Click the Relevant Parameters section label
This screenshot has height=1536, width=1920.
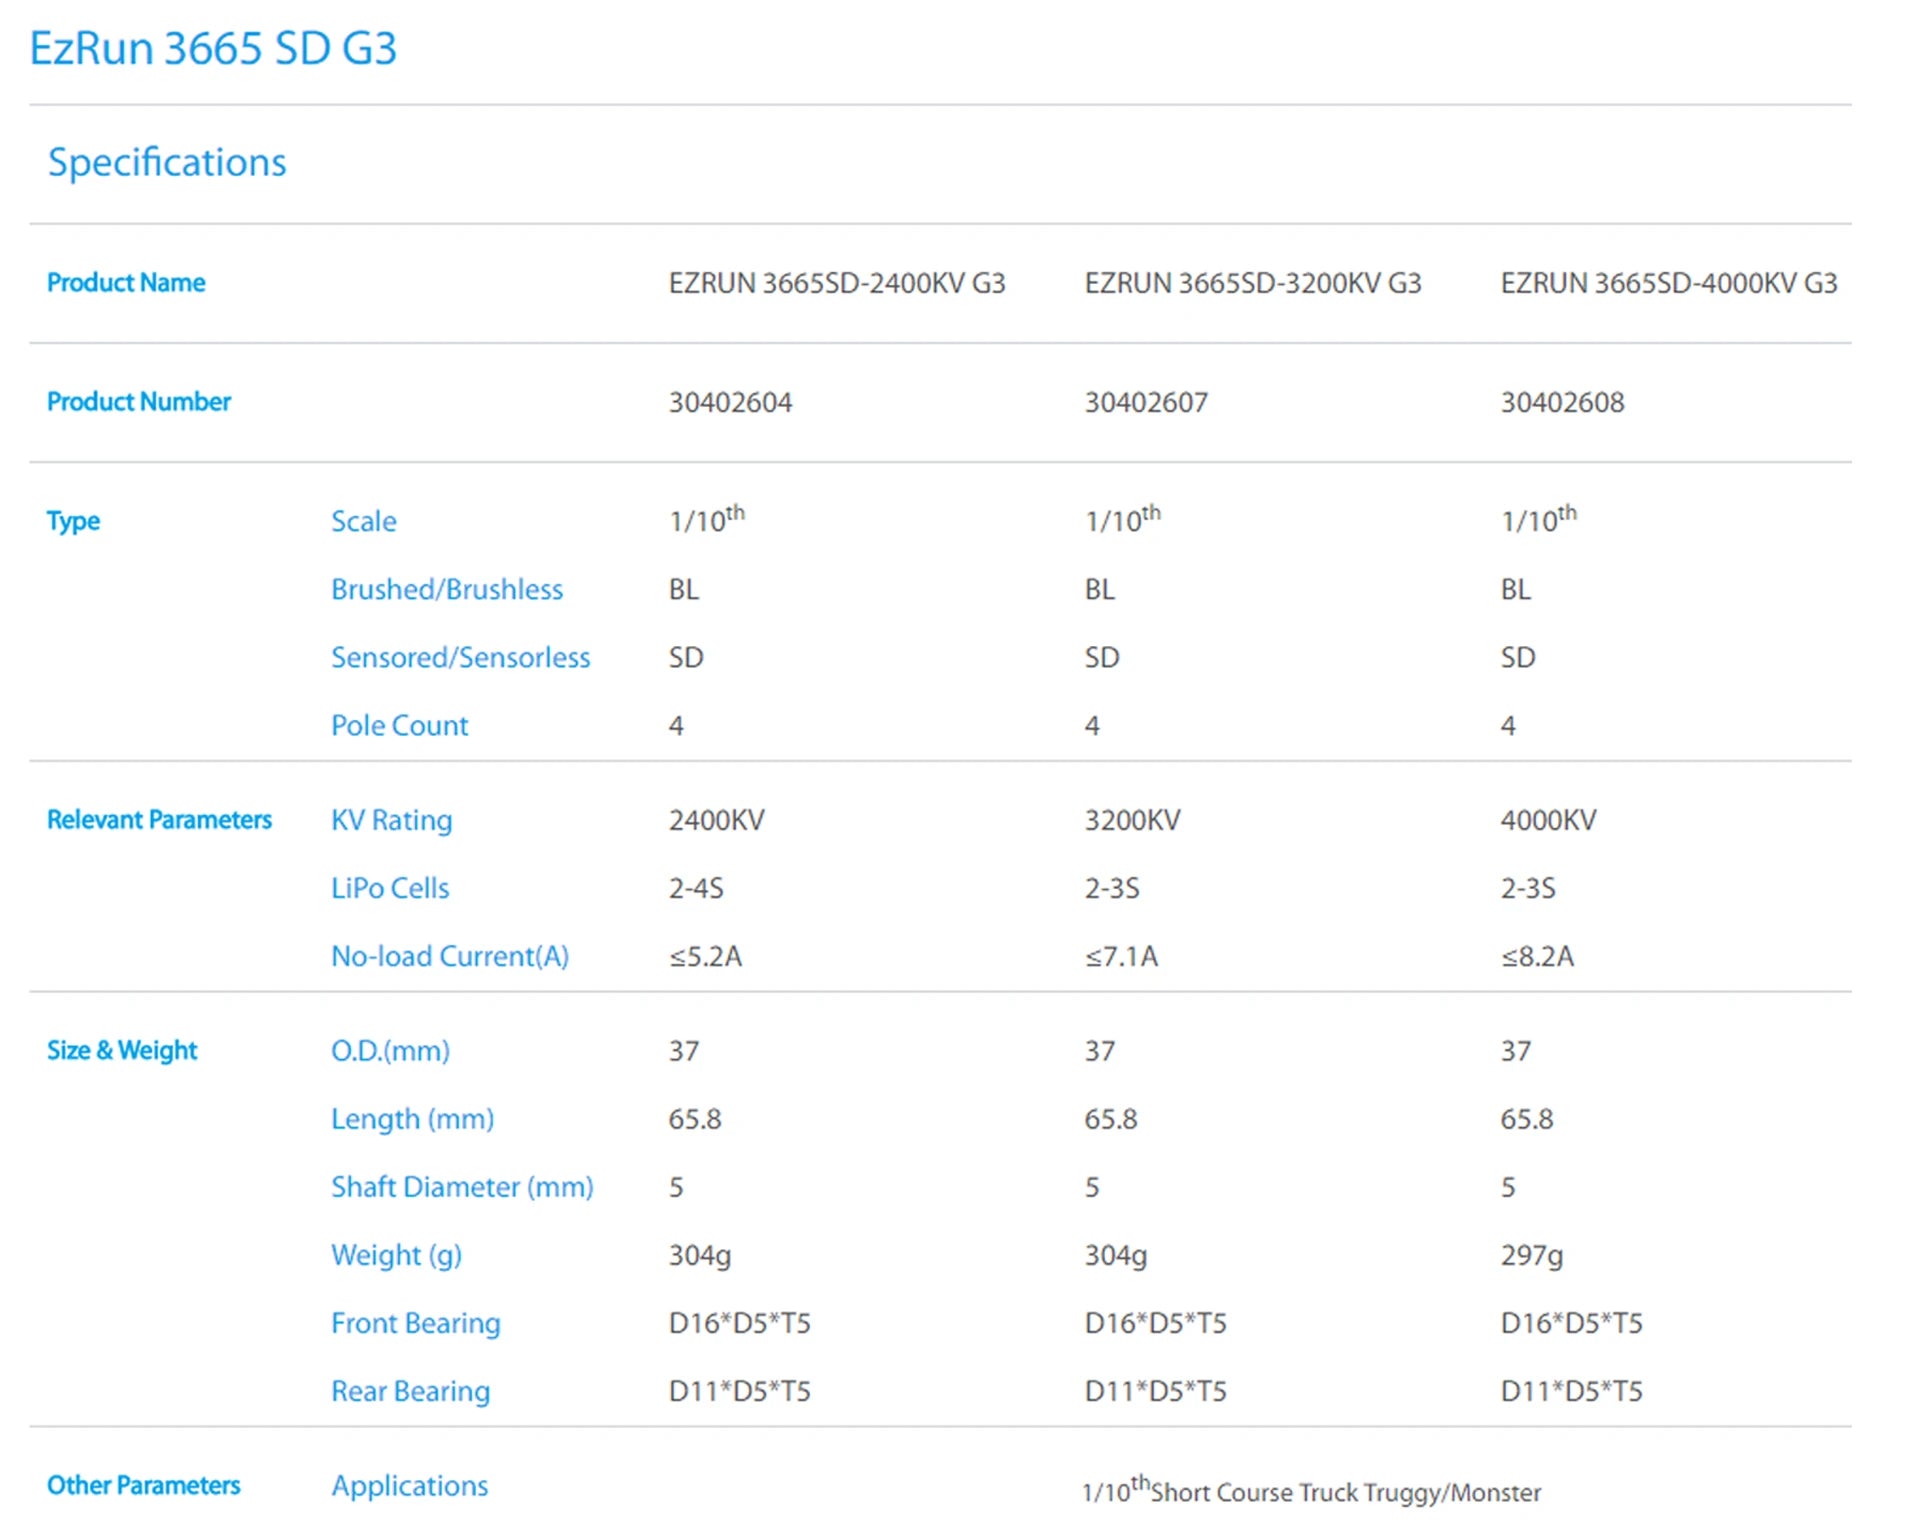pyautogui.click(x=159, y=820)
